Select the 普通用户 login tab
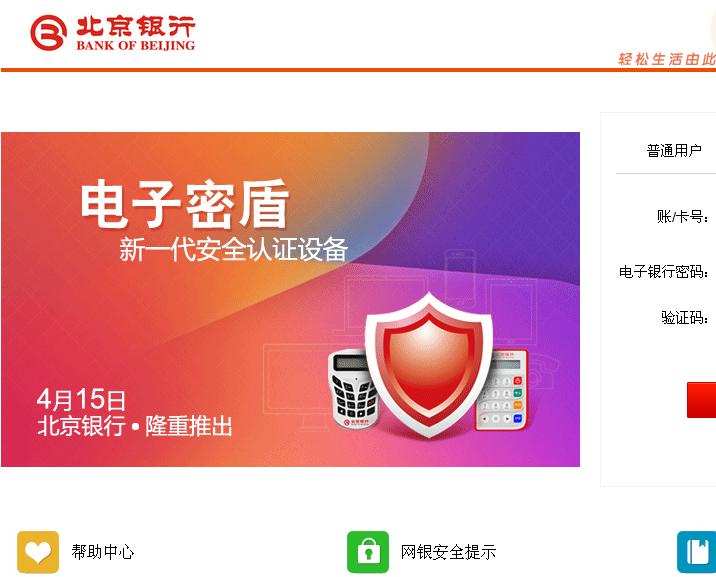The width and height of the screenshot is (716, 577). (x=674, y=151)
